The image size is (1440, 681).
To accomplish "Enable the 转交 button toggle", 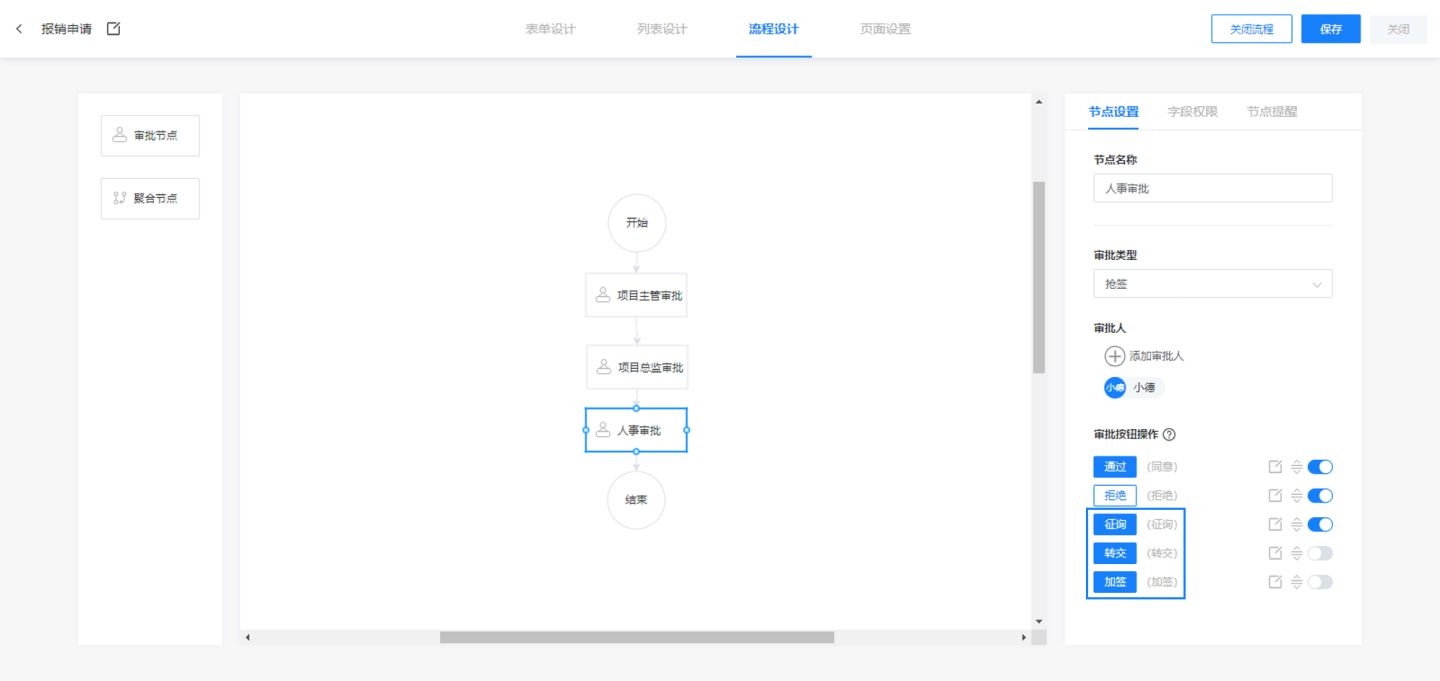I will coord(1320,553).
